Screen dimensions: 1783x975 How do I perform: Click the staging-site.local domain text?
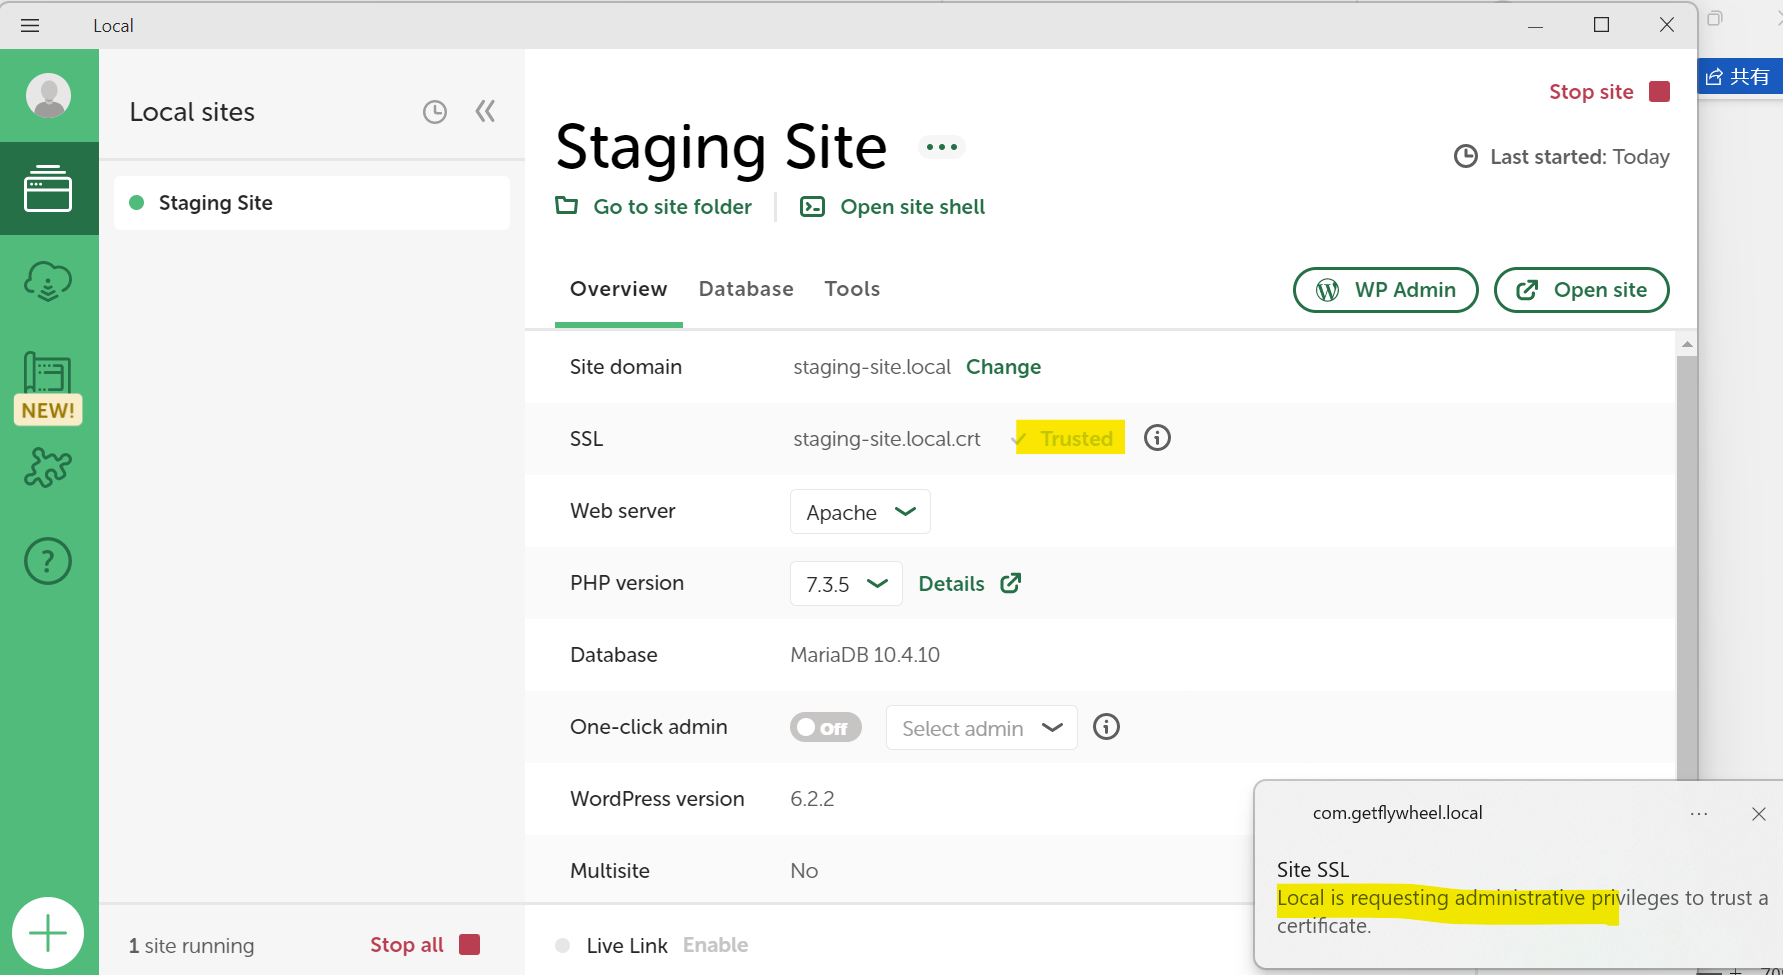[872, 367]
